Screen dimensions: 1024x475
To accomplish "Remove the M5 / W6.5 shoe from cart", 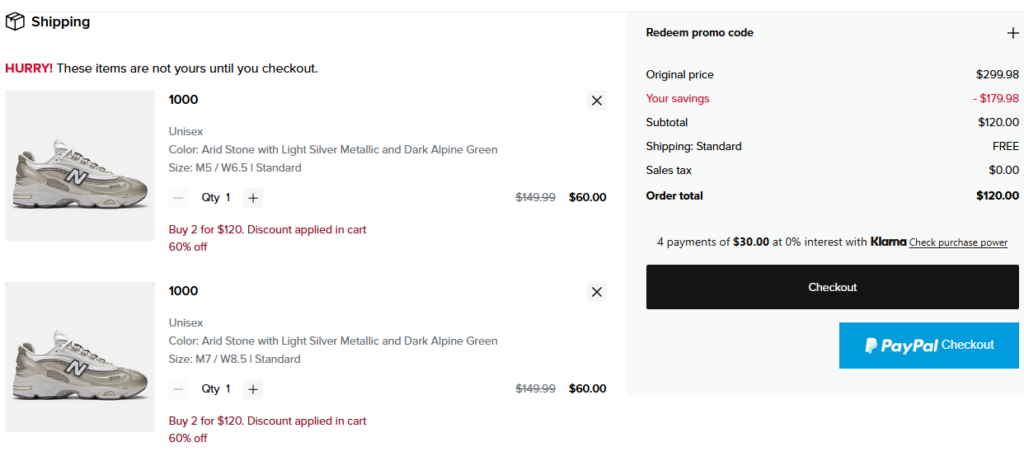I will (x=597, y=100).
